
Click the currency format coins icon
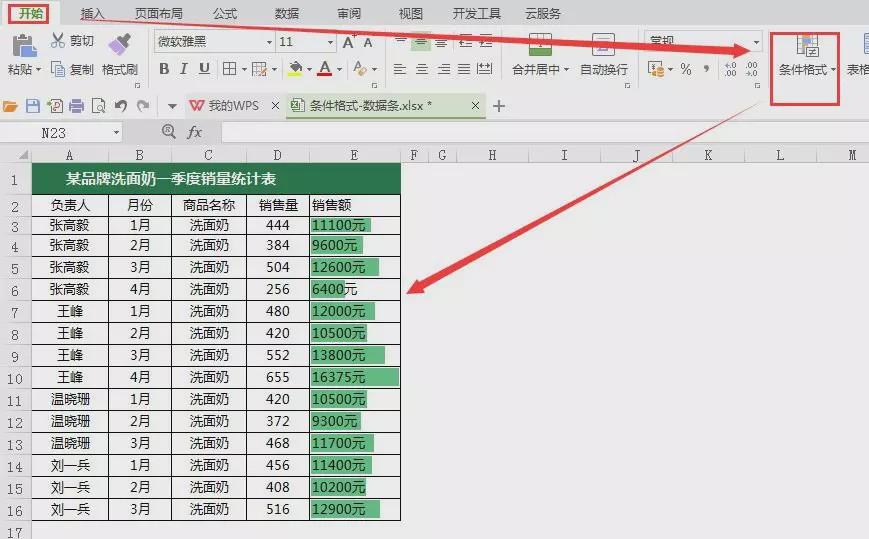[x=656, y=69]
